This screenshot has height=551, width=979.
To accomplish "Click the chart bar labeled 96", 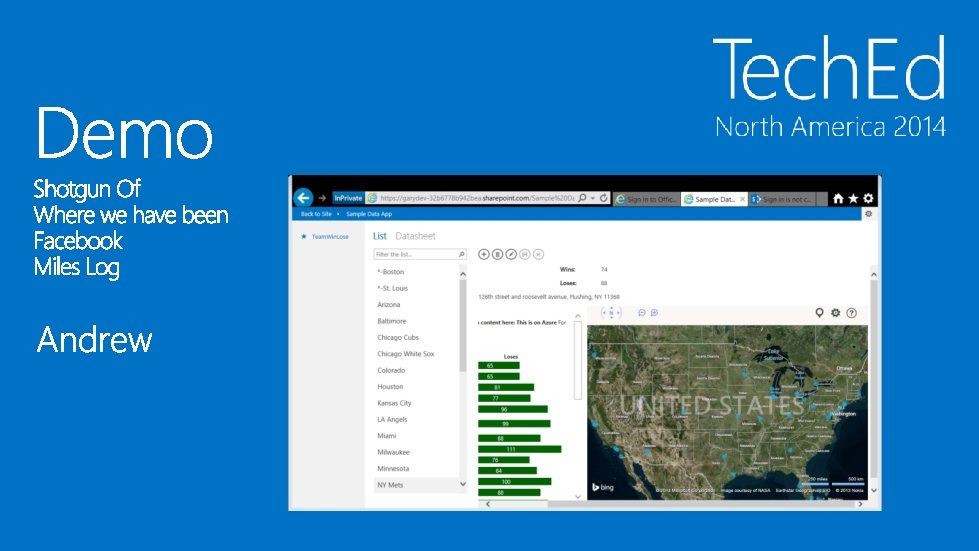I will tap(513, 409).
